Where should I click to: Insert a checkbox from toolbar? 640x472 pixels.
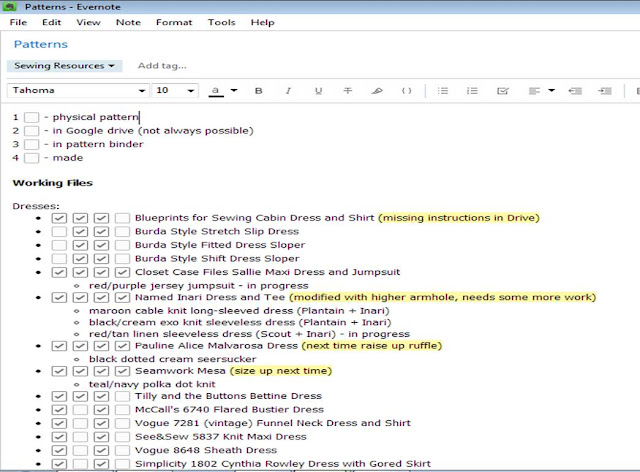pos(503,91)
